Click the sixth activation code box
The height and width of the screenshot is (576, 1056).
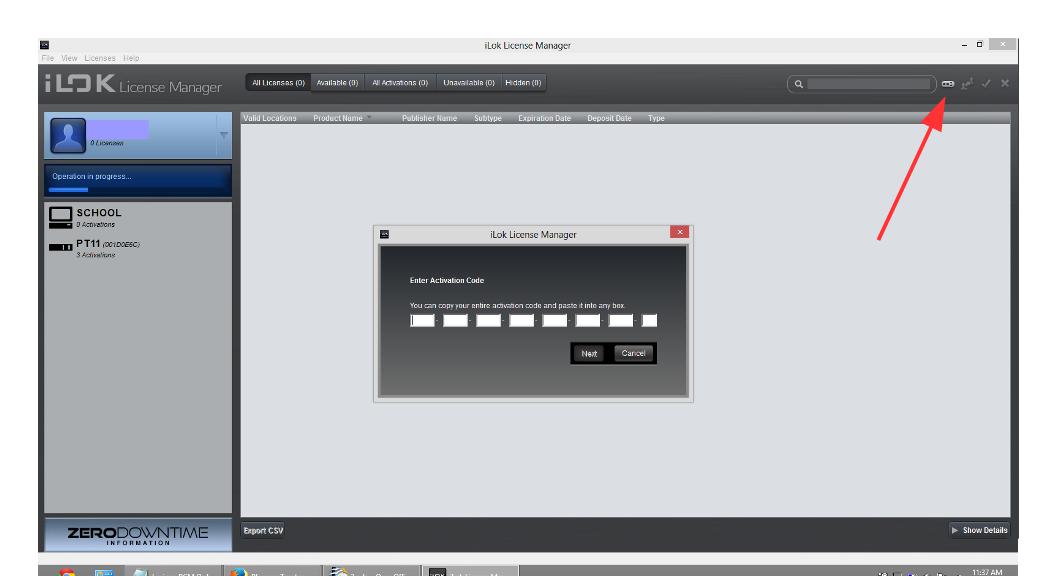tap(587, 321)
